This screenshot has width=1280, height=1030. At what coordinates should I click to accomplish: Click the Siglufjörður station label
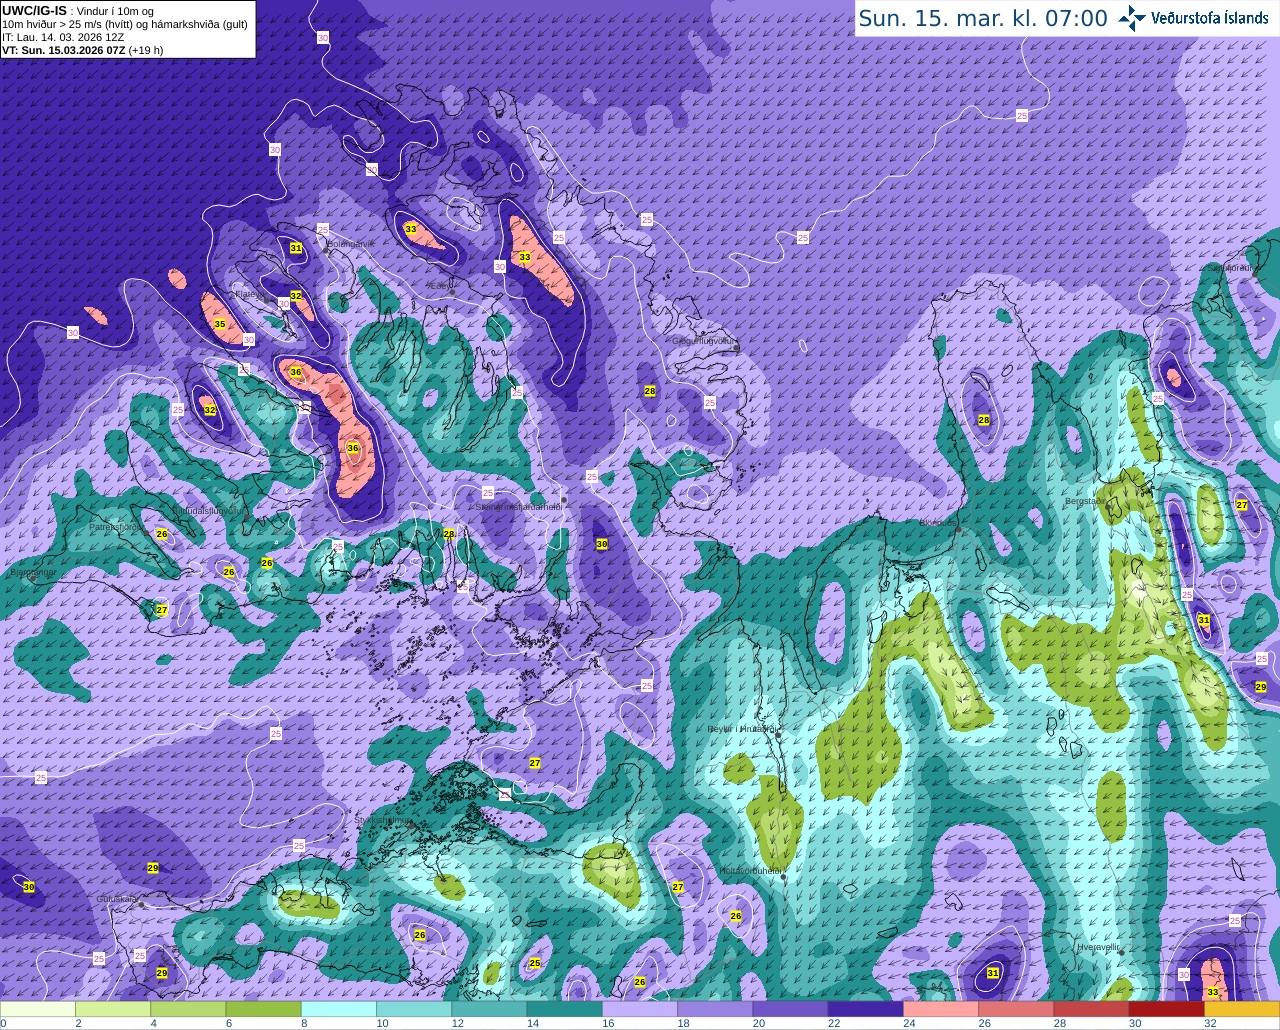click(1230, 268)
